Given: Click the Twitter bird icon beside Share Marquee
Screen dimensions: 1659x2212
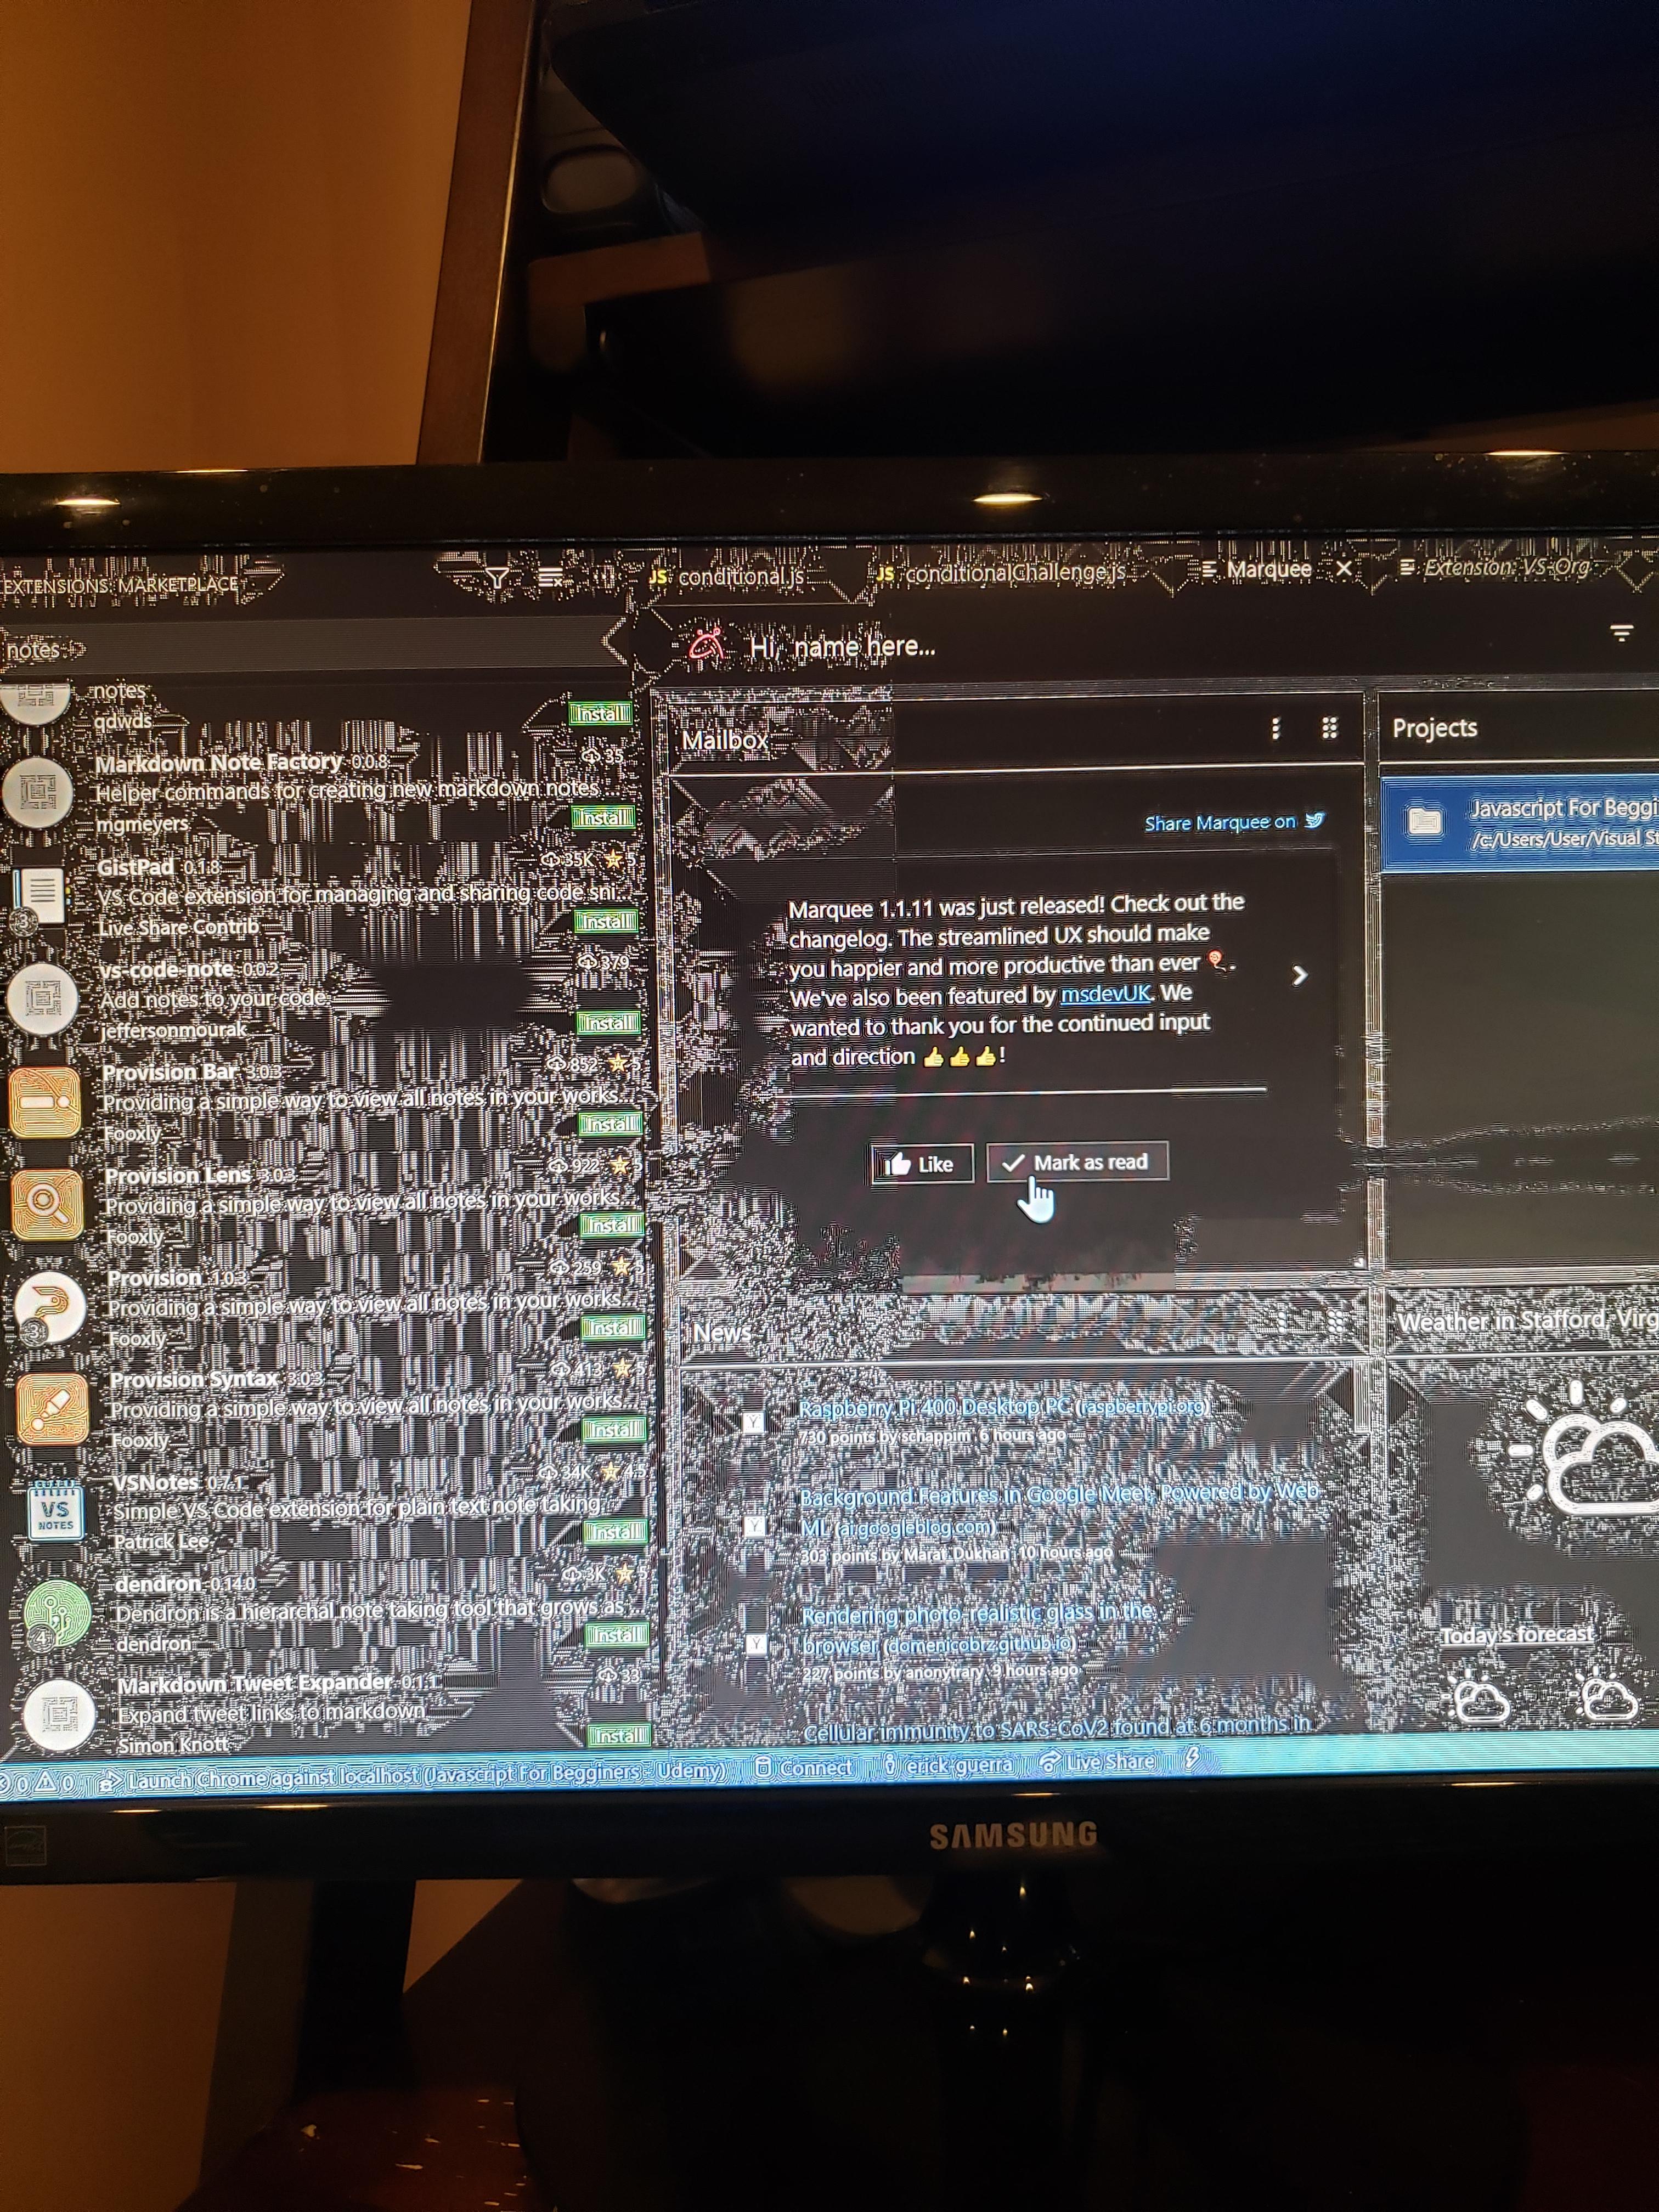Looking at the screenshot, I should pos(1315,820).
